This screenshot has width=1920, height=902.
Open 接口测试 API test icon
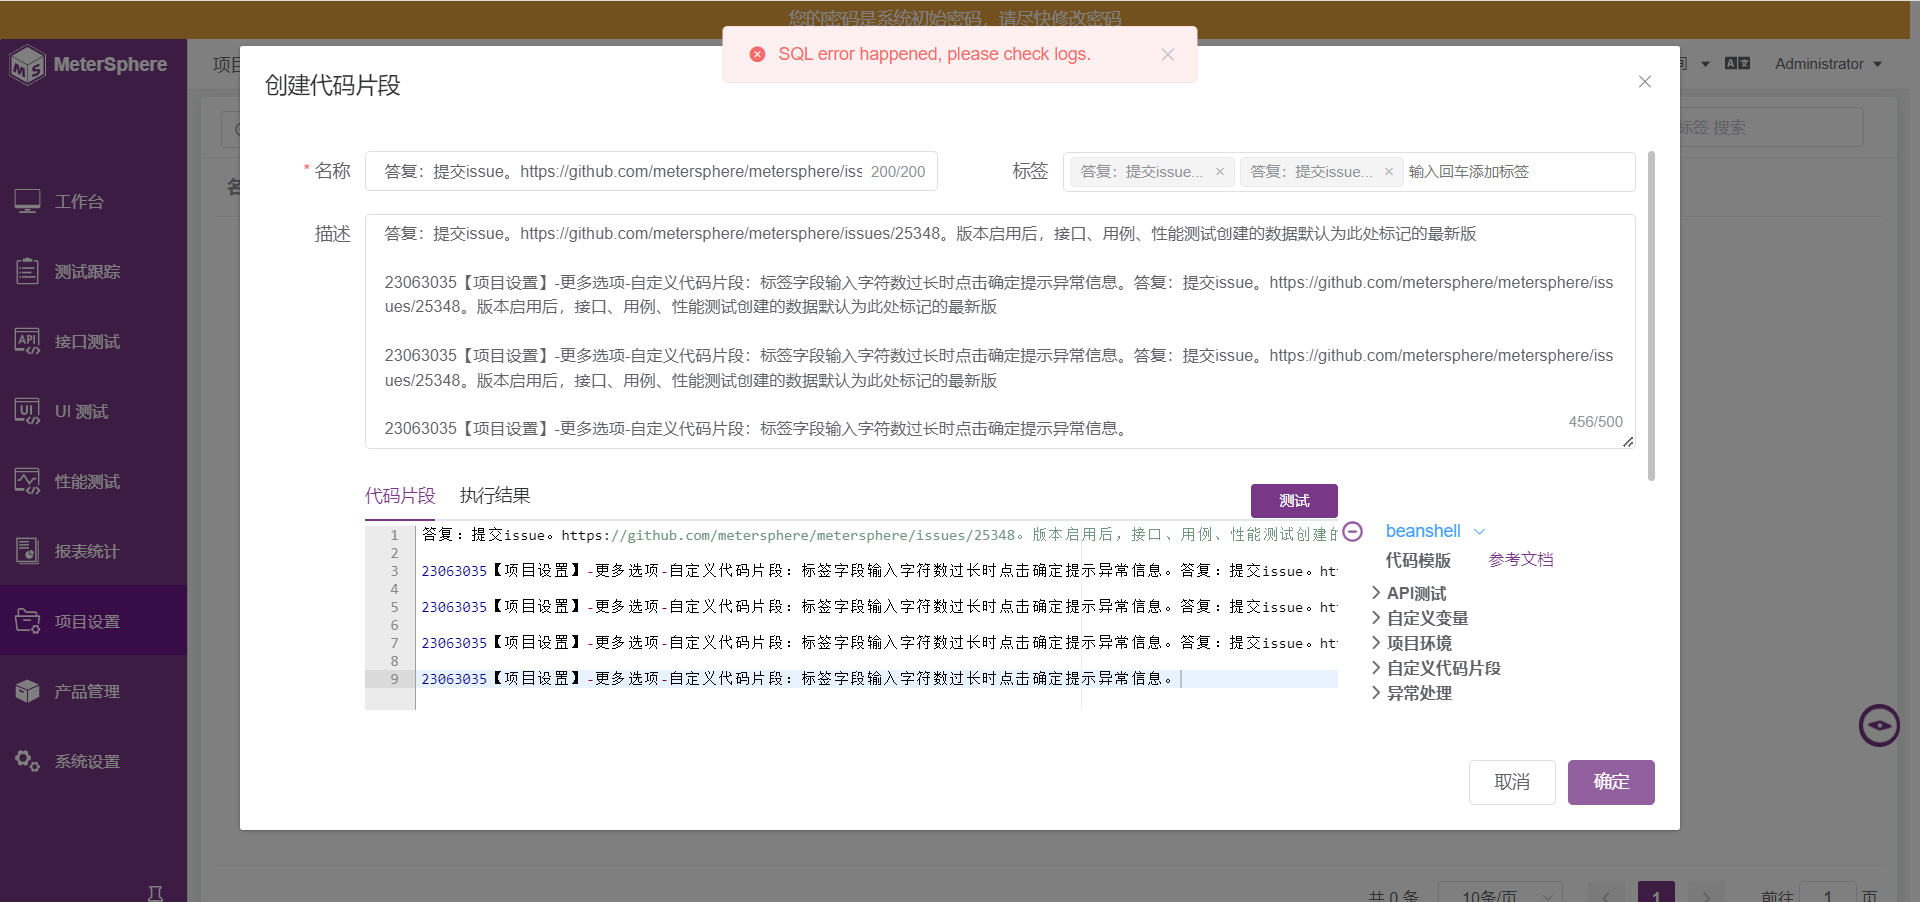[x=27, y=341]
